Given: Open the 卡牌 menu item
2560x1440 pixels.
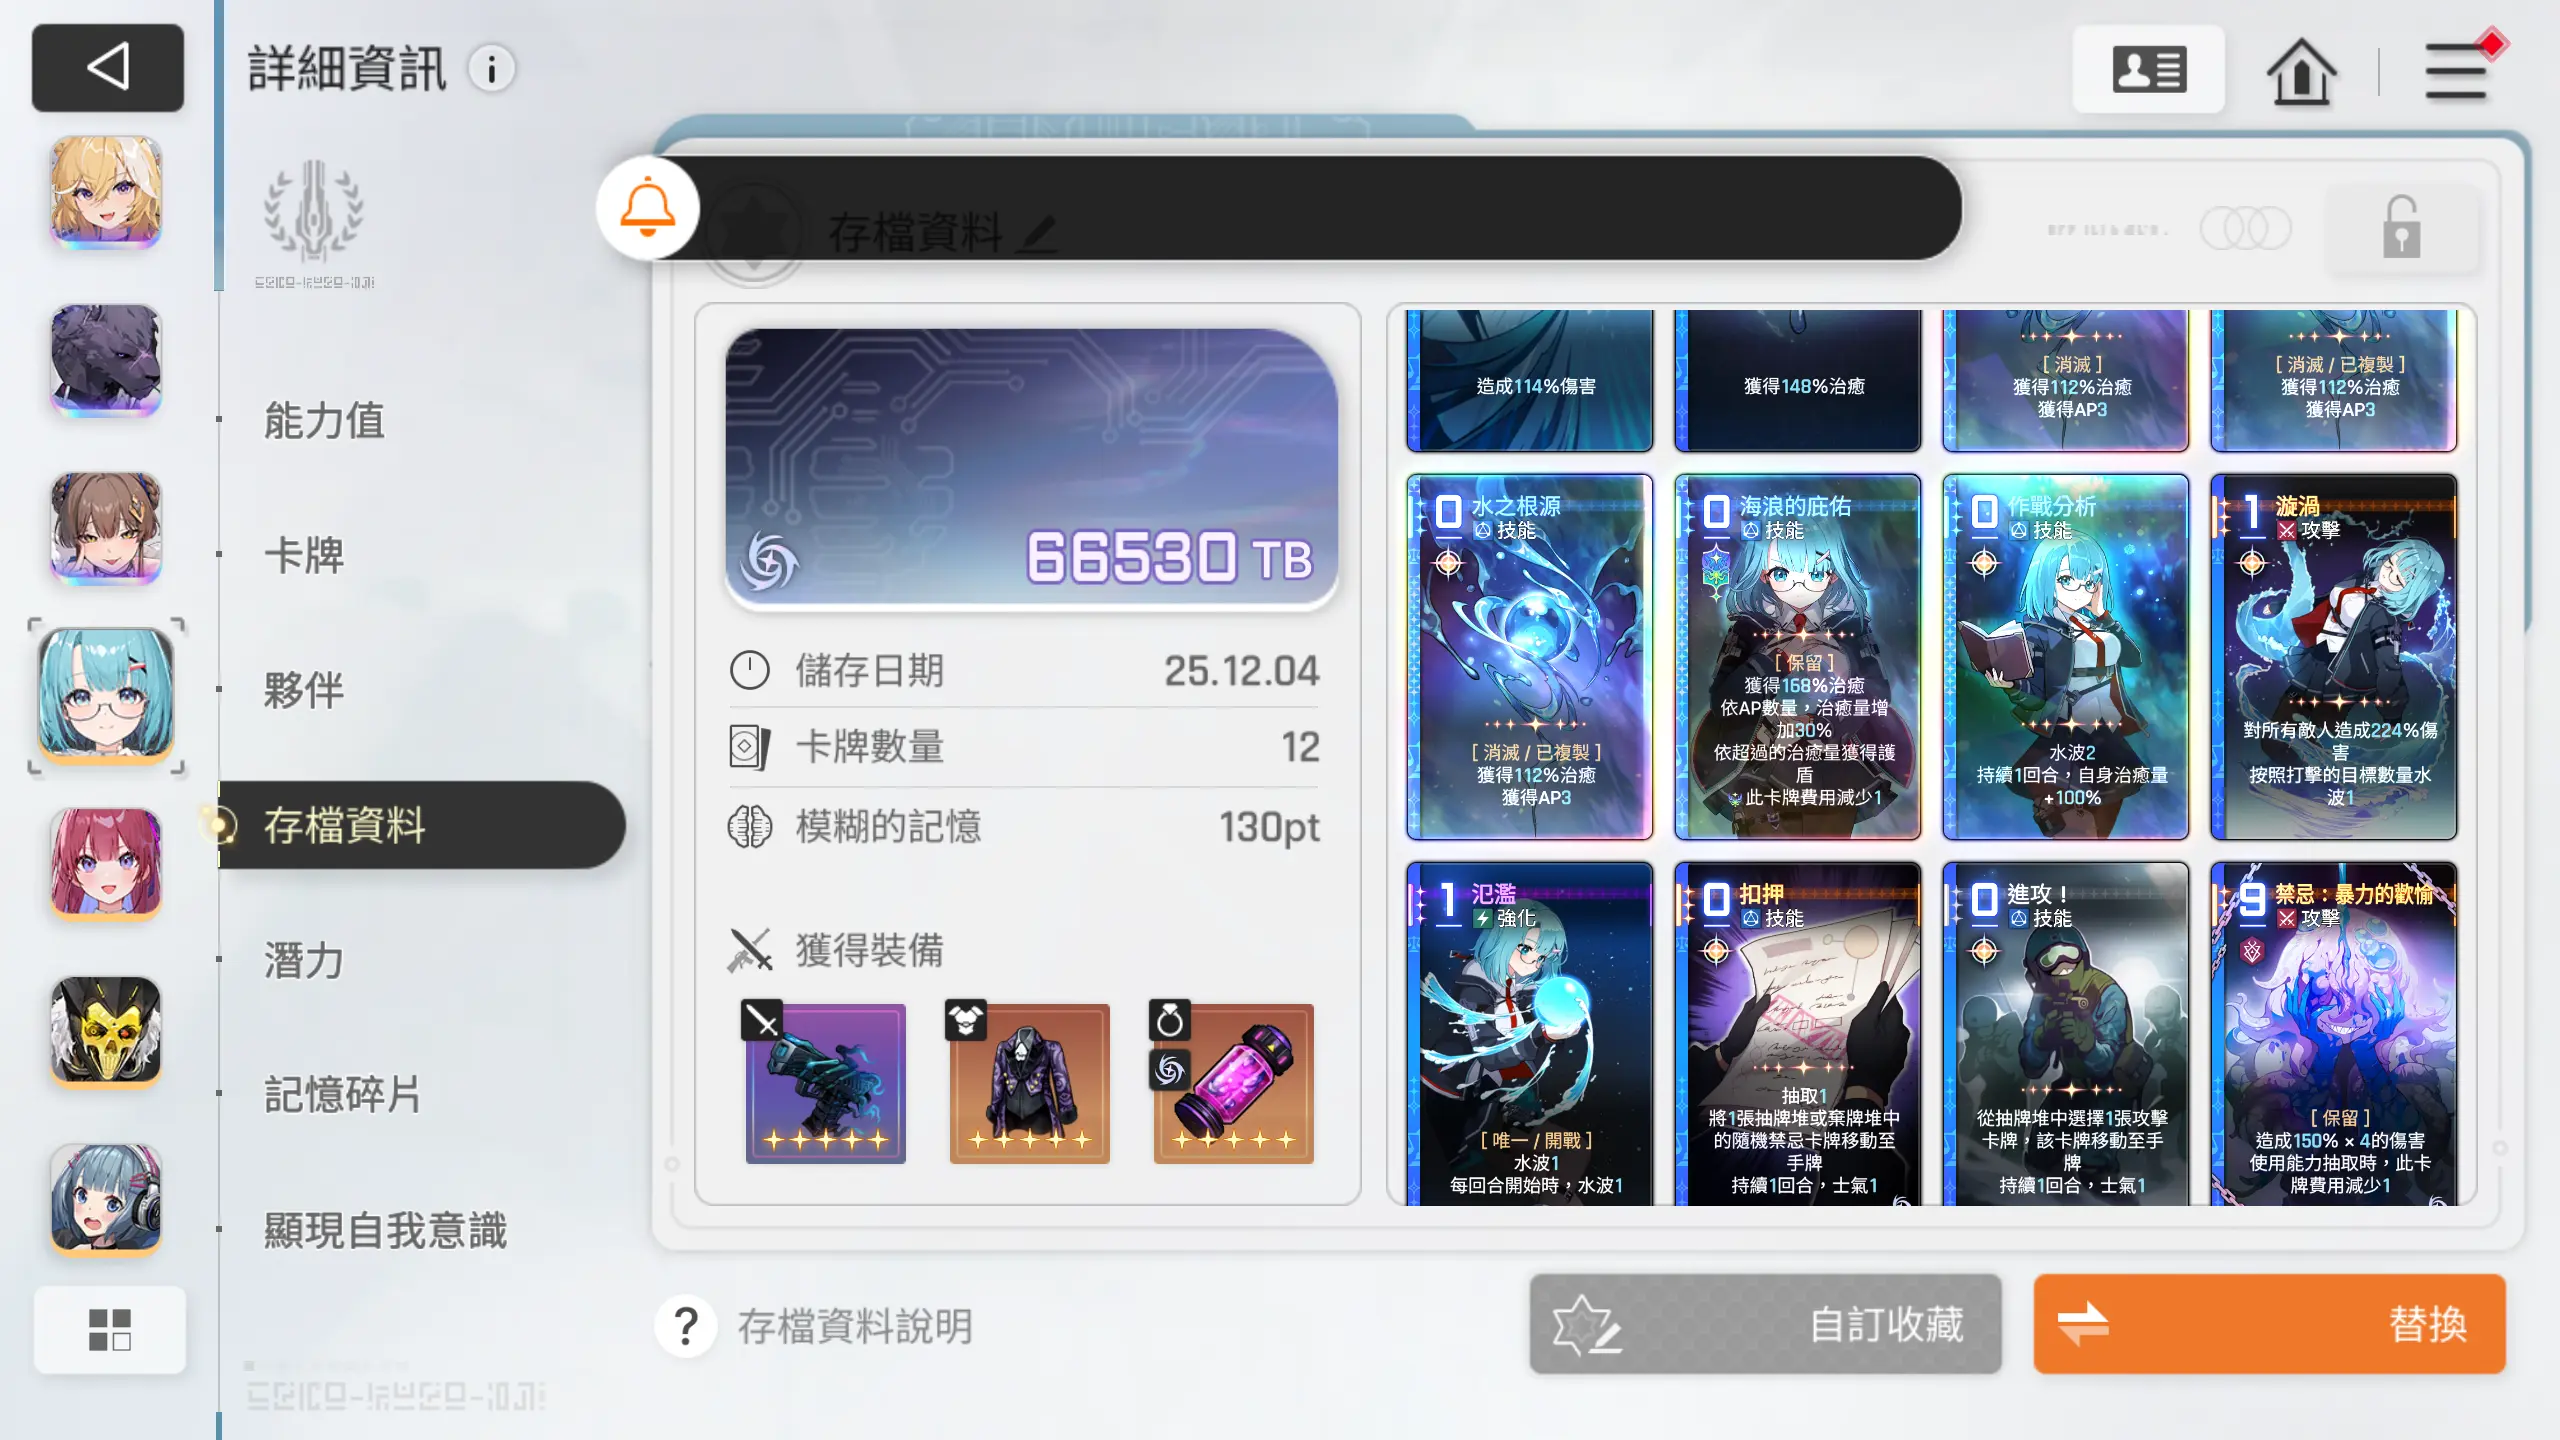Looking at the screenshot, I should tap(304, 555).
